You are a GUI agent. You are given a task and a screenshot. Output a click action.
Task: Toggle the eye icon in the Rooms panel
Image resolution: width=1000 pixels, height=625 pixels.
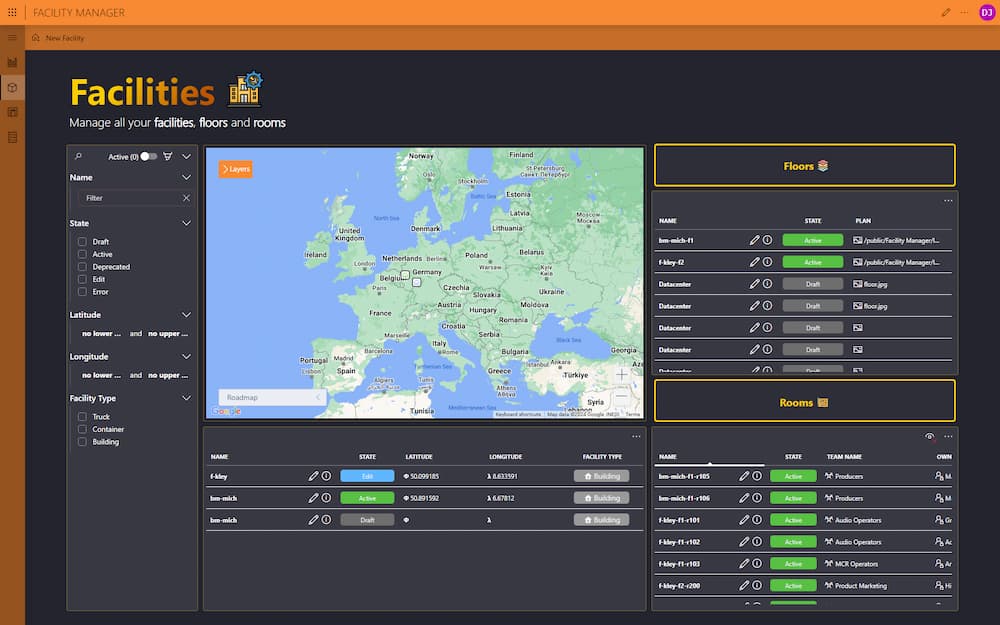point(930,437)
